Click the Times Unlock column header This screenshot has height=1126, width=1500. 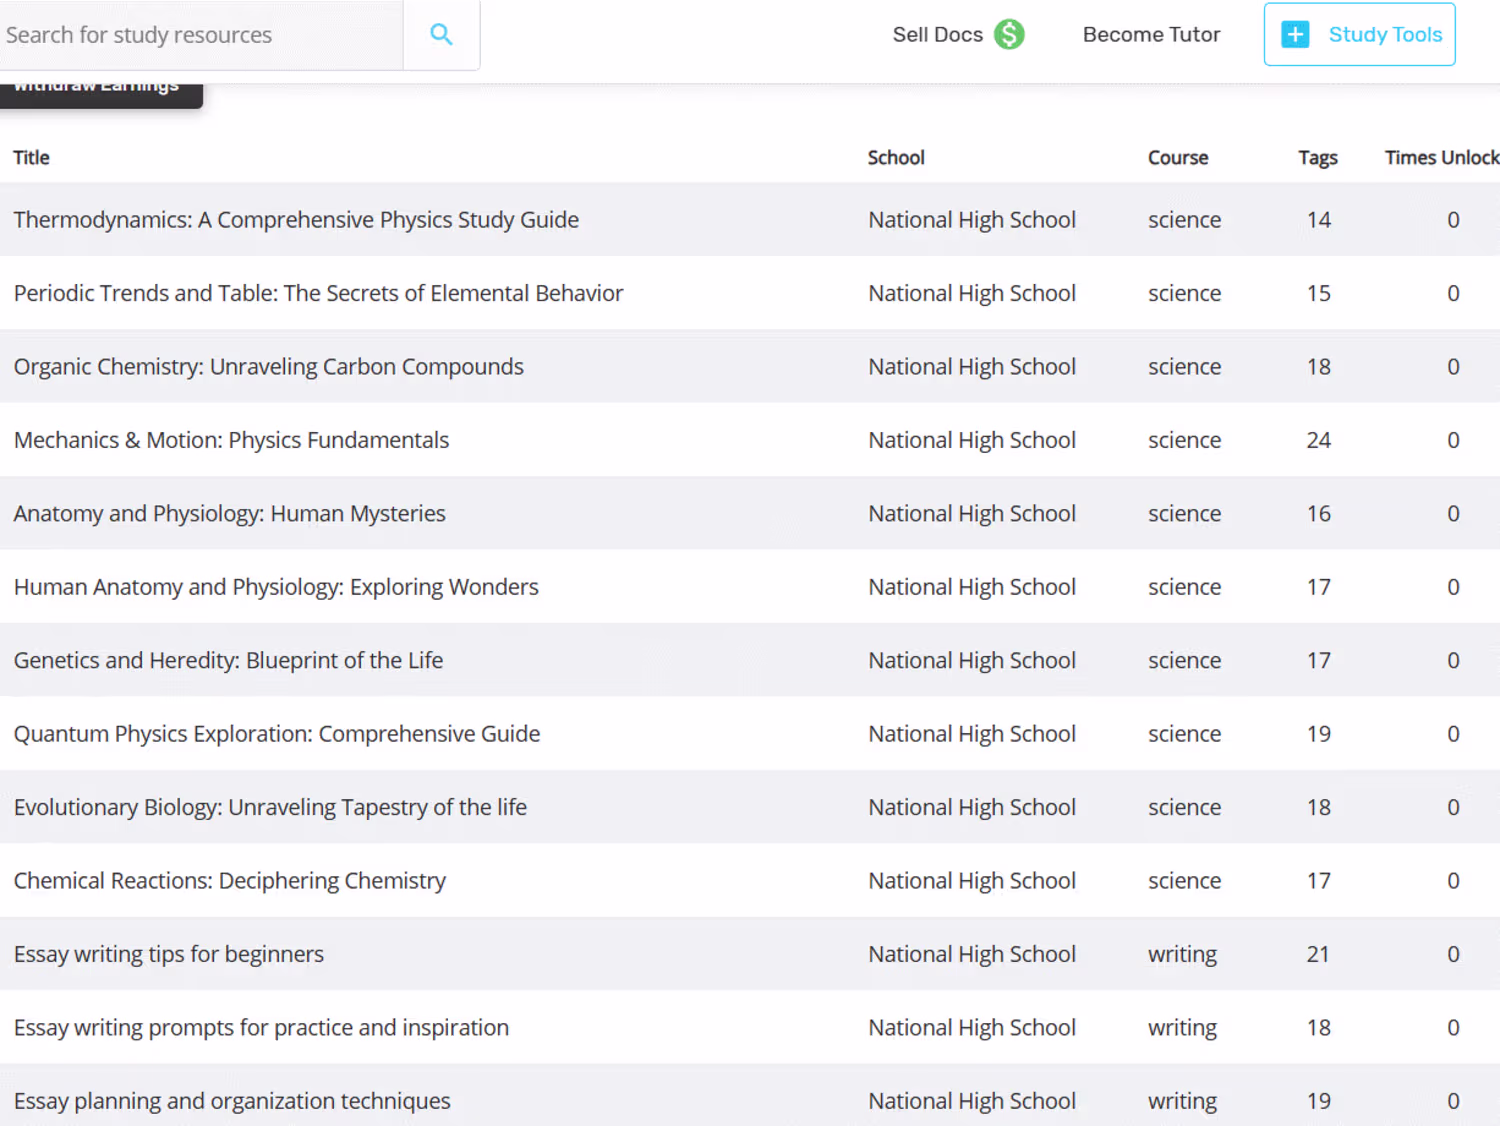[1441, 158]
